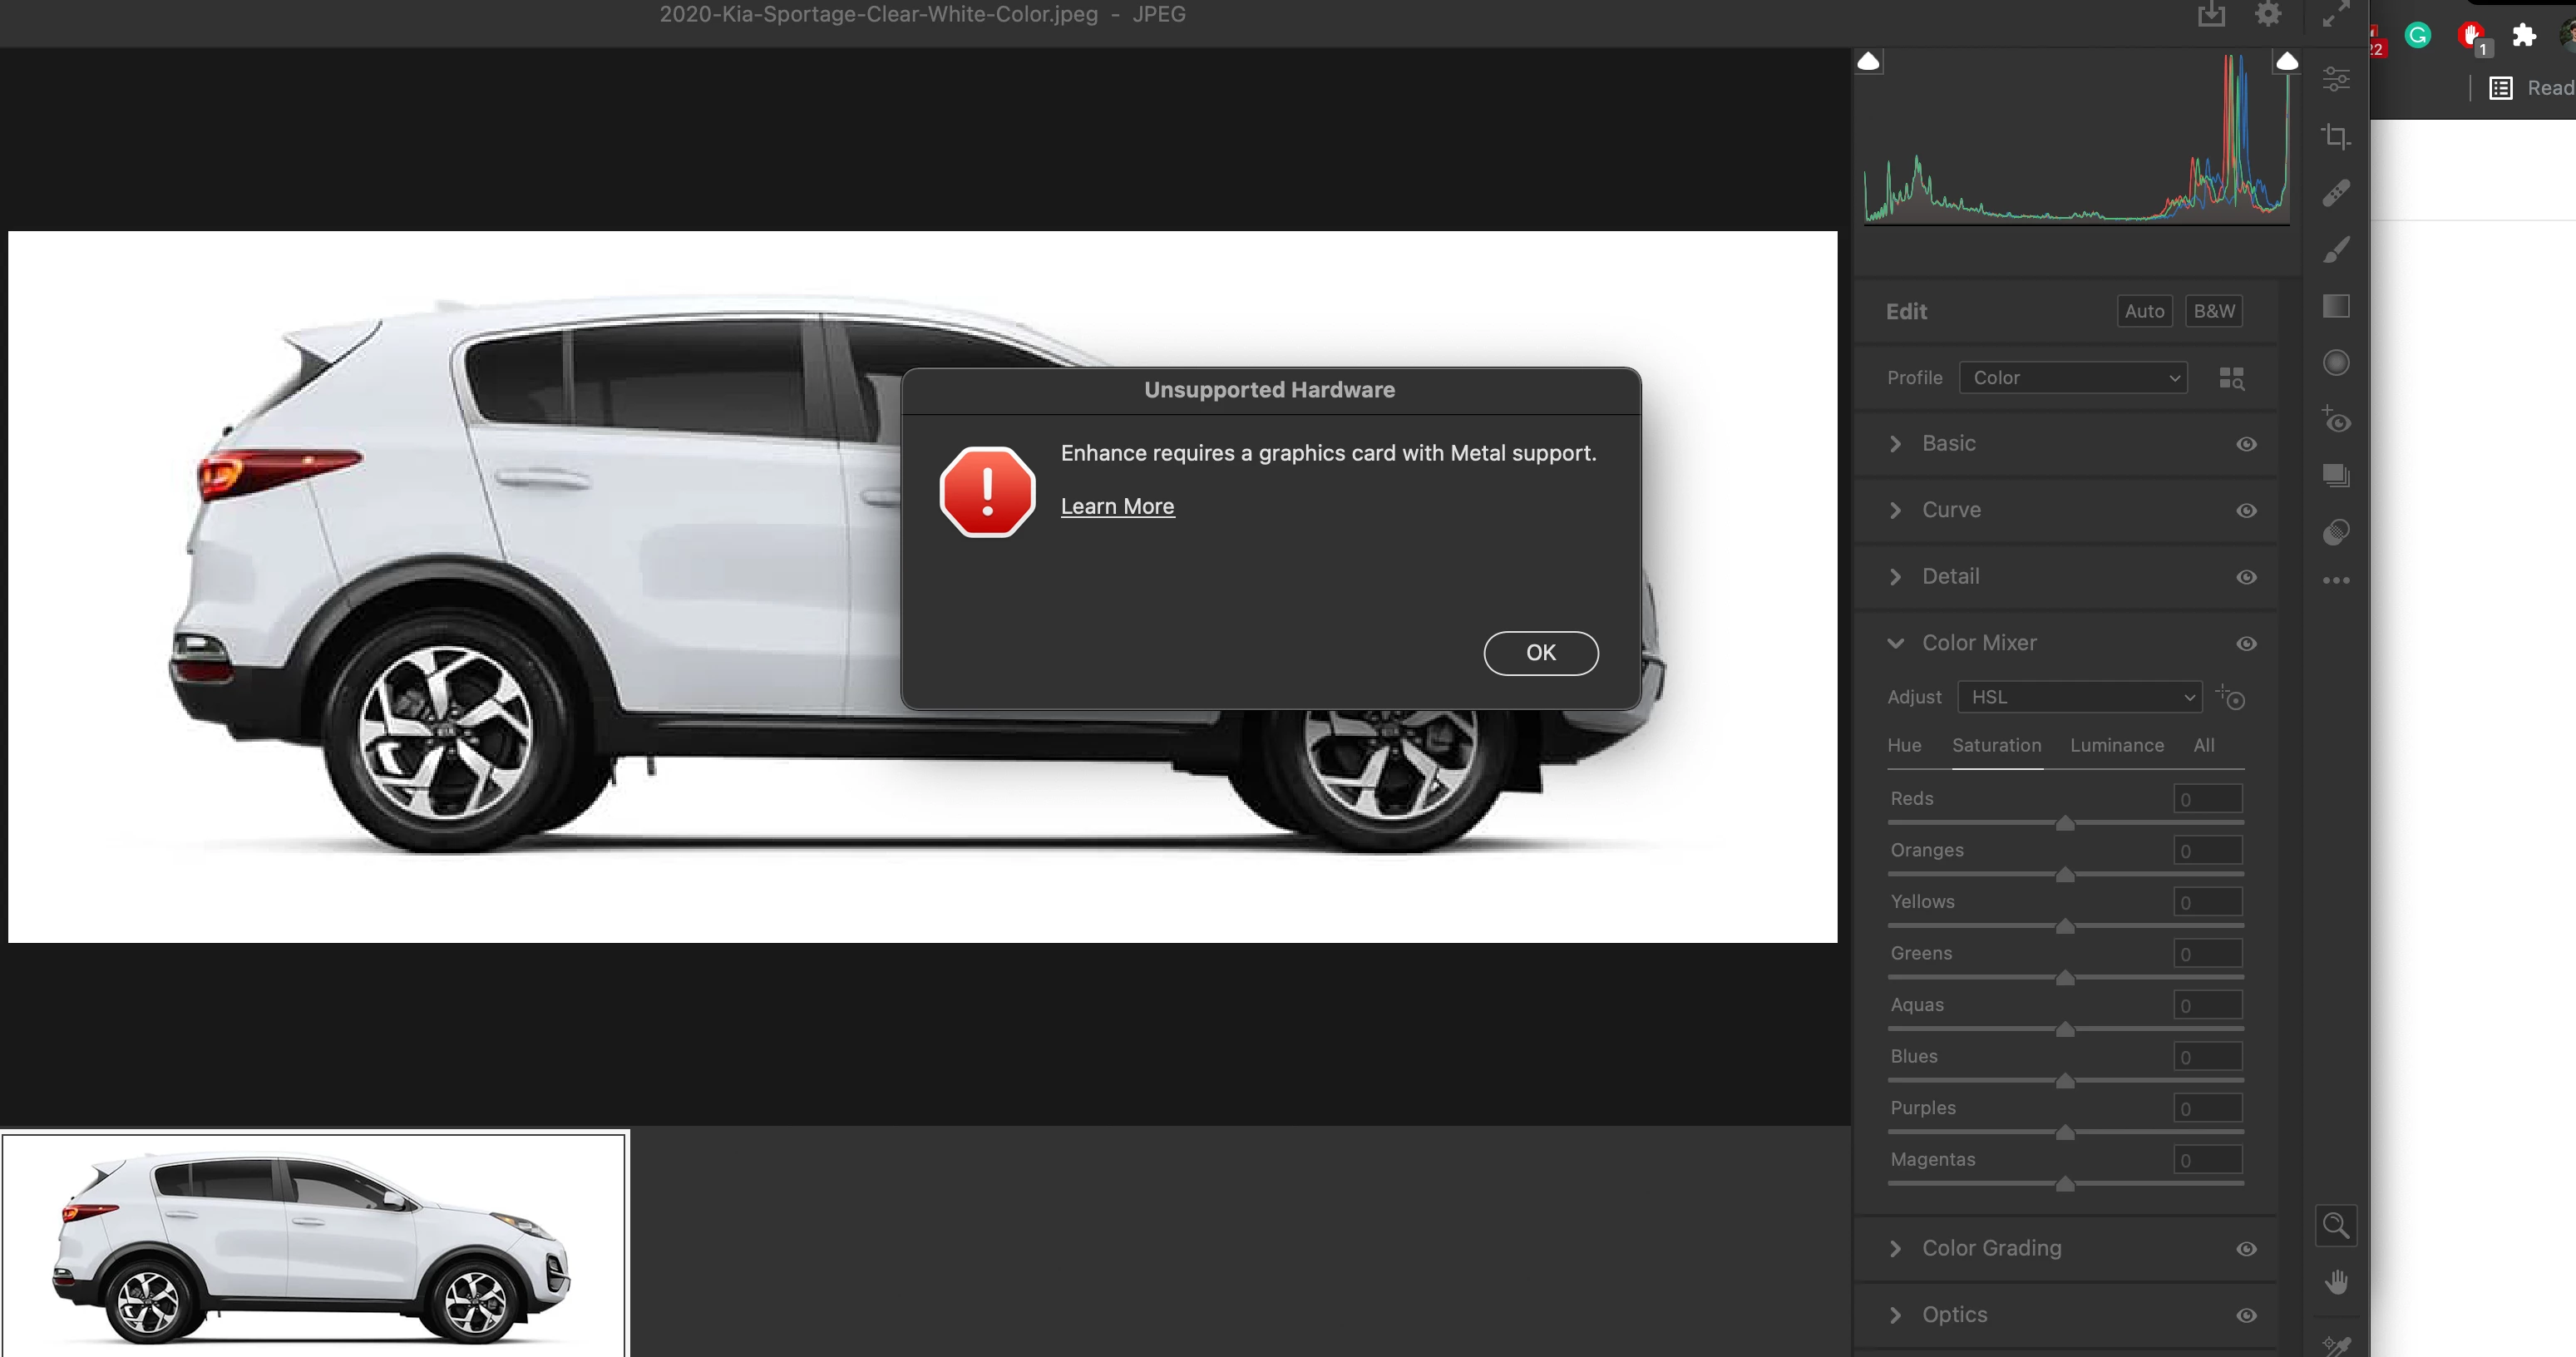The image size is (2576, 1357).
Task: Switch to the Luminance tab
Action: coord(2116,745)
